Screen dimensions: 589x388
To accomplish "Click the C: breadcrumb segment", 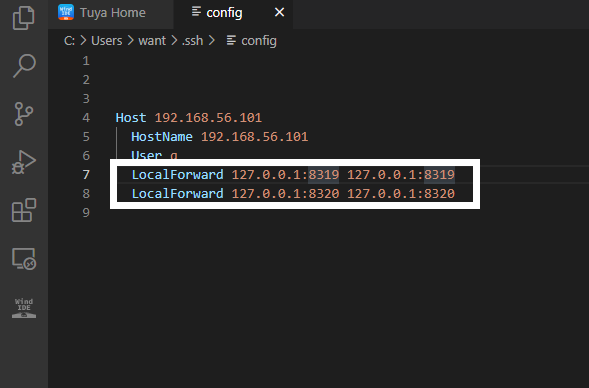I will coord(69,41).
